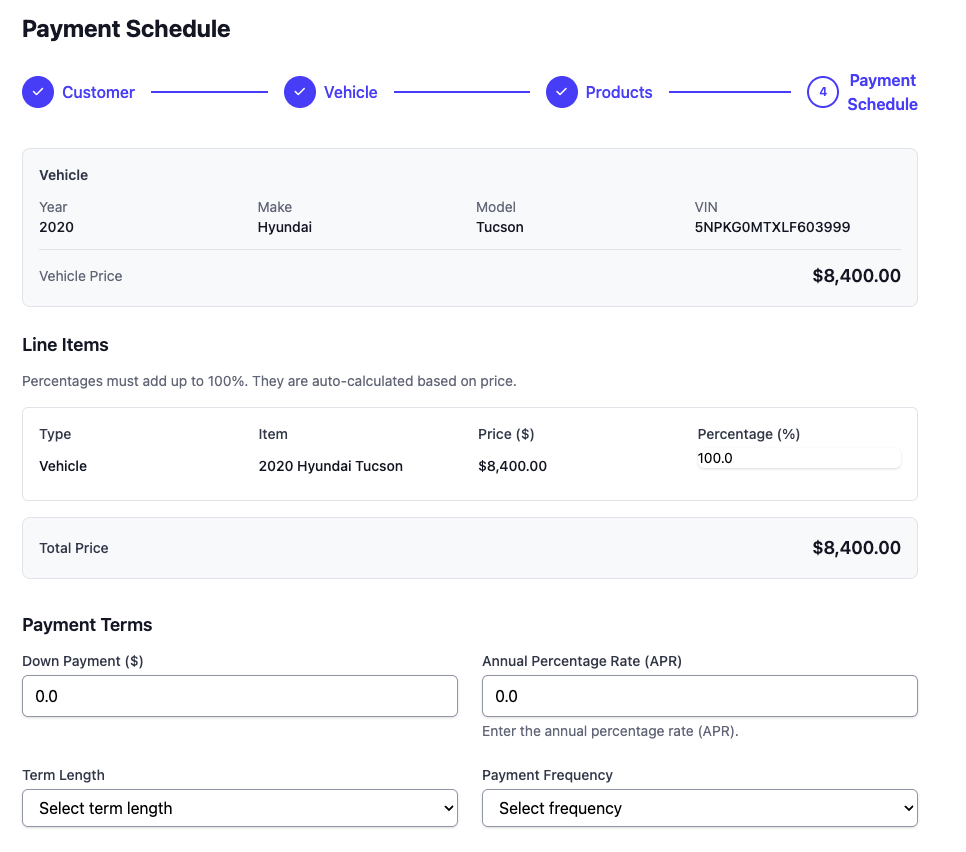The width and height of the screenshot is (966, 852).
Task: Select the Percentage field showing 100.0
Action: point(798,458)
